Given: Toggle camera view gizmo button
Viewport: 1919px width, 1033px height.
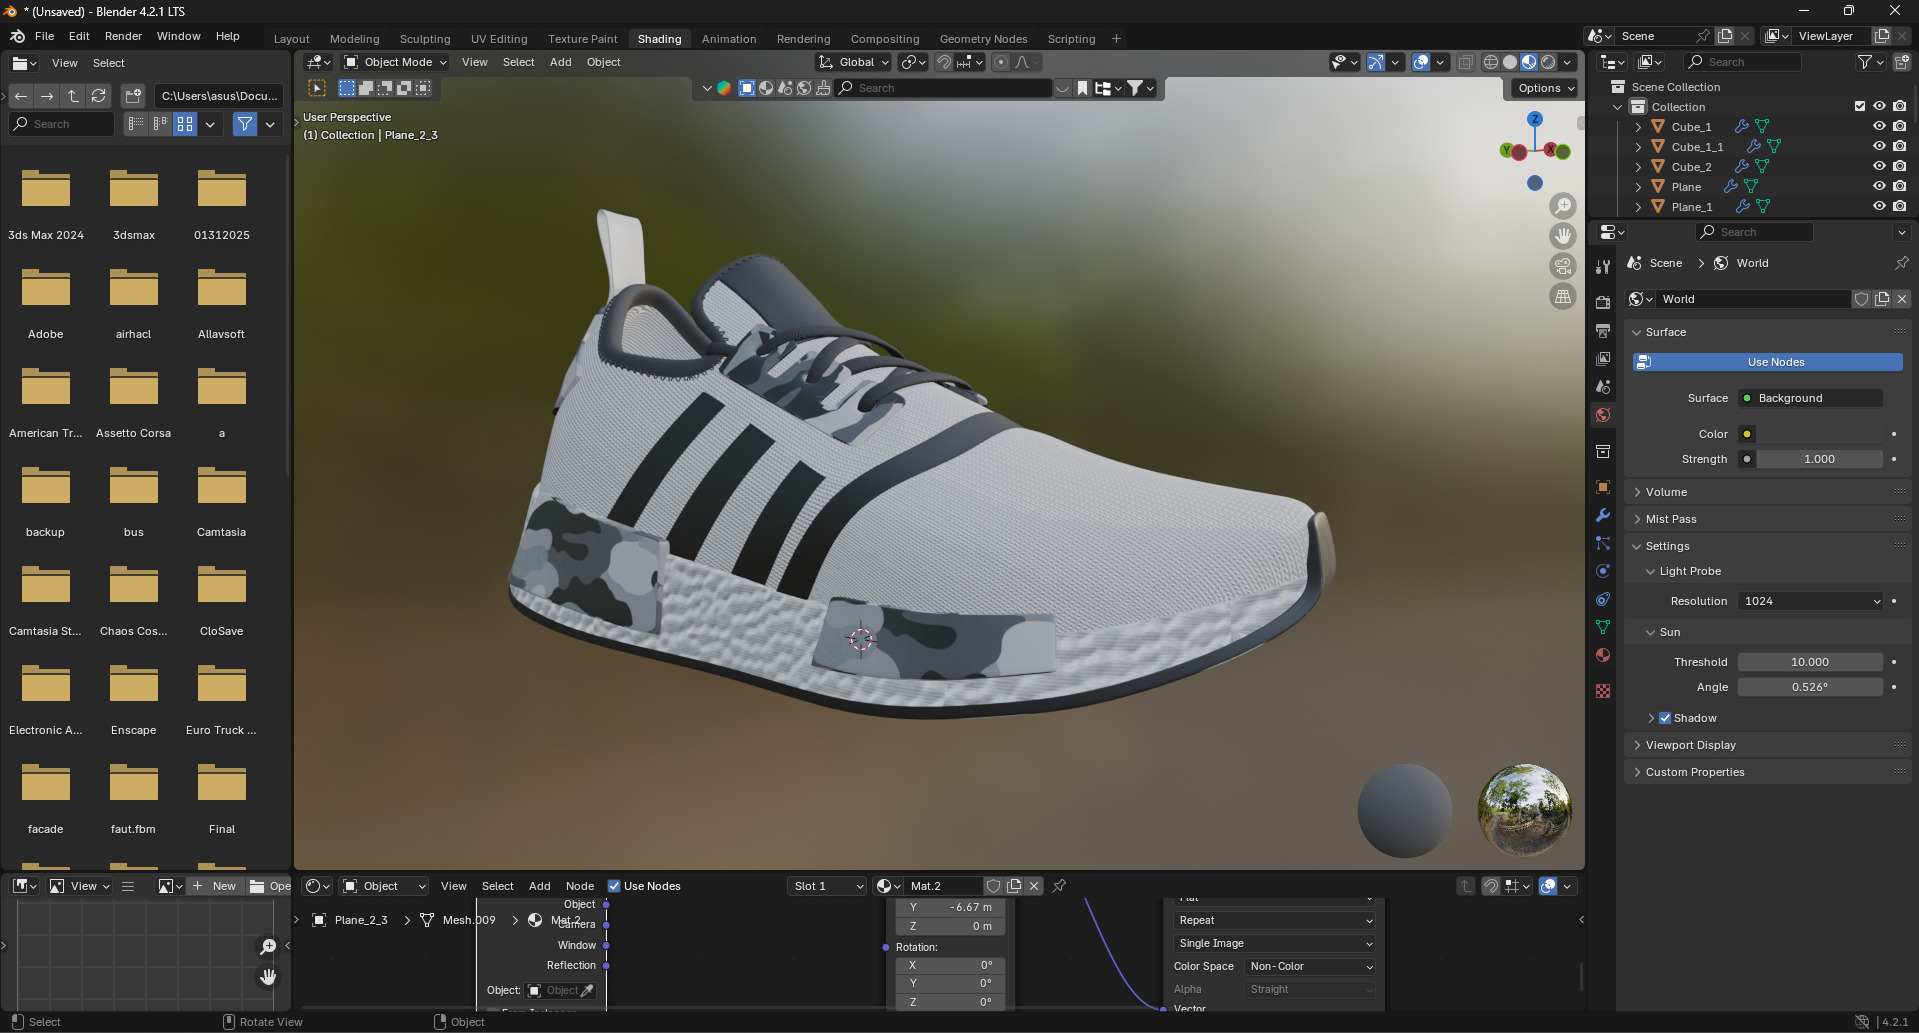Looking at the screenshot, I should pos(1562,266).
